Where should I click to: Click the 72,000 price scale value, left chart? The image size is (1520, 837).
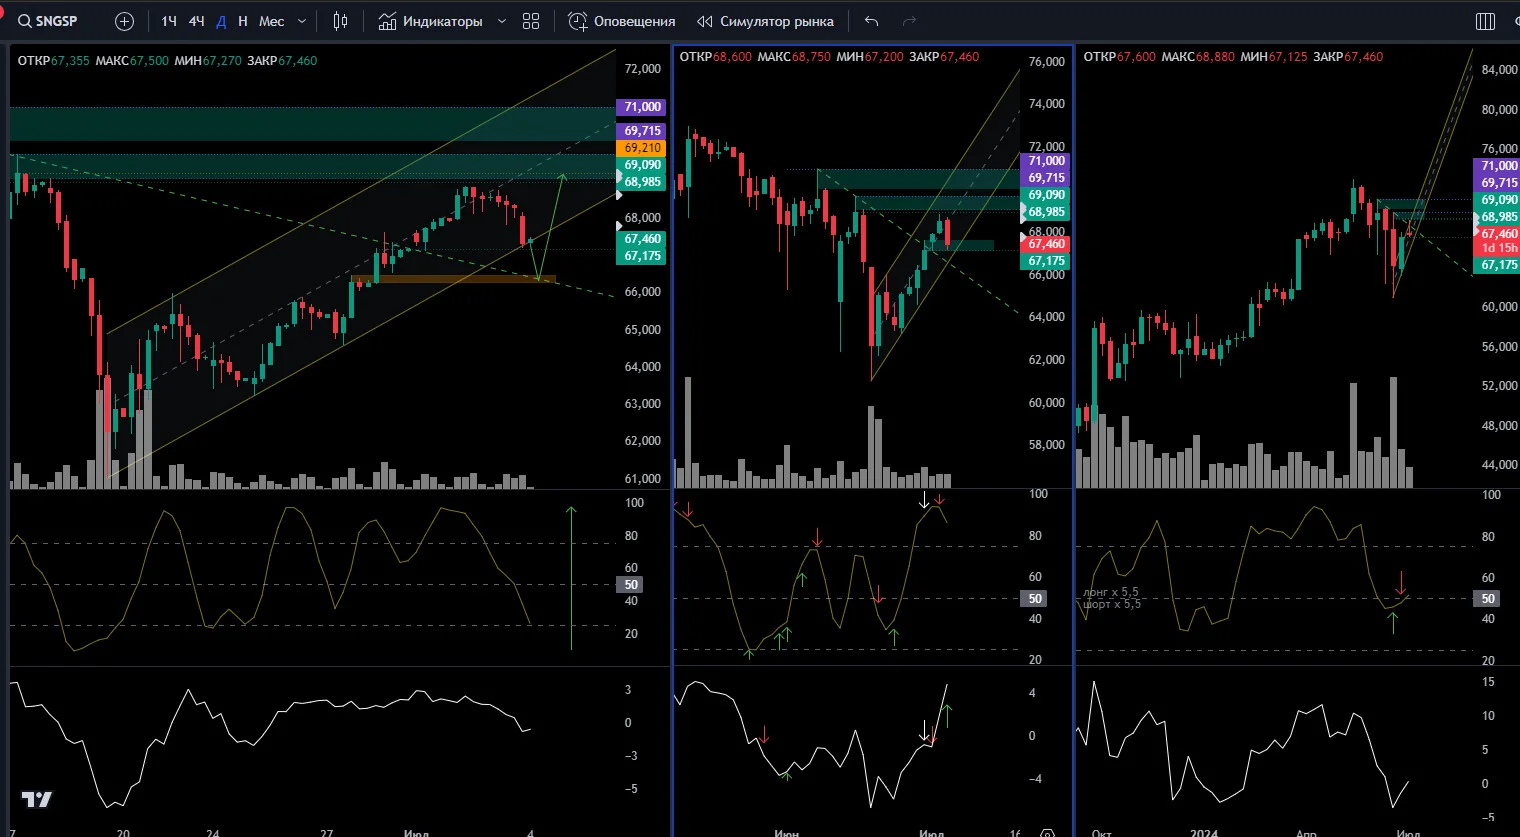tap(643, 69)
